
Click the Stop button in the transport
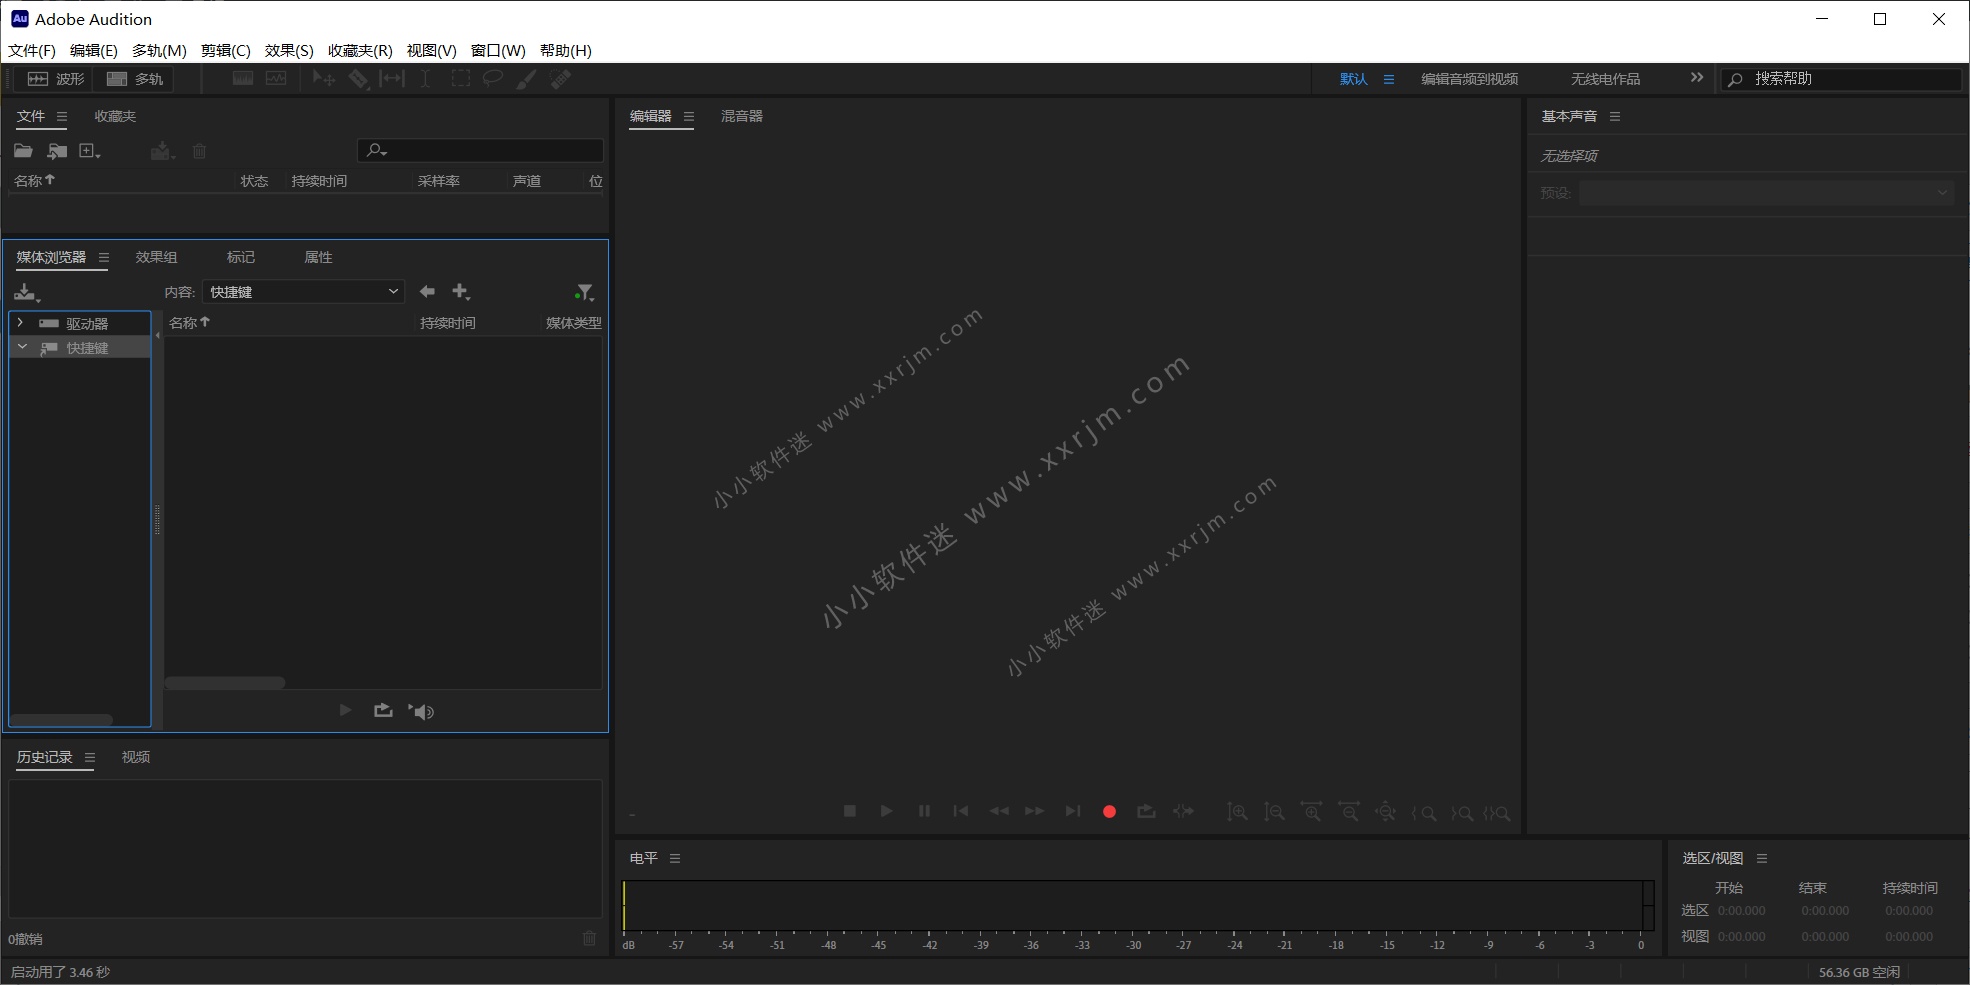(x=850, y=811)
